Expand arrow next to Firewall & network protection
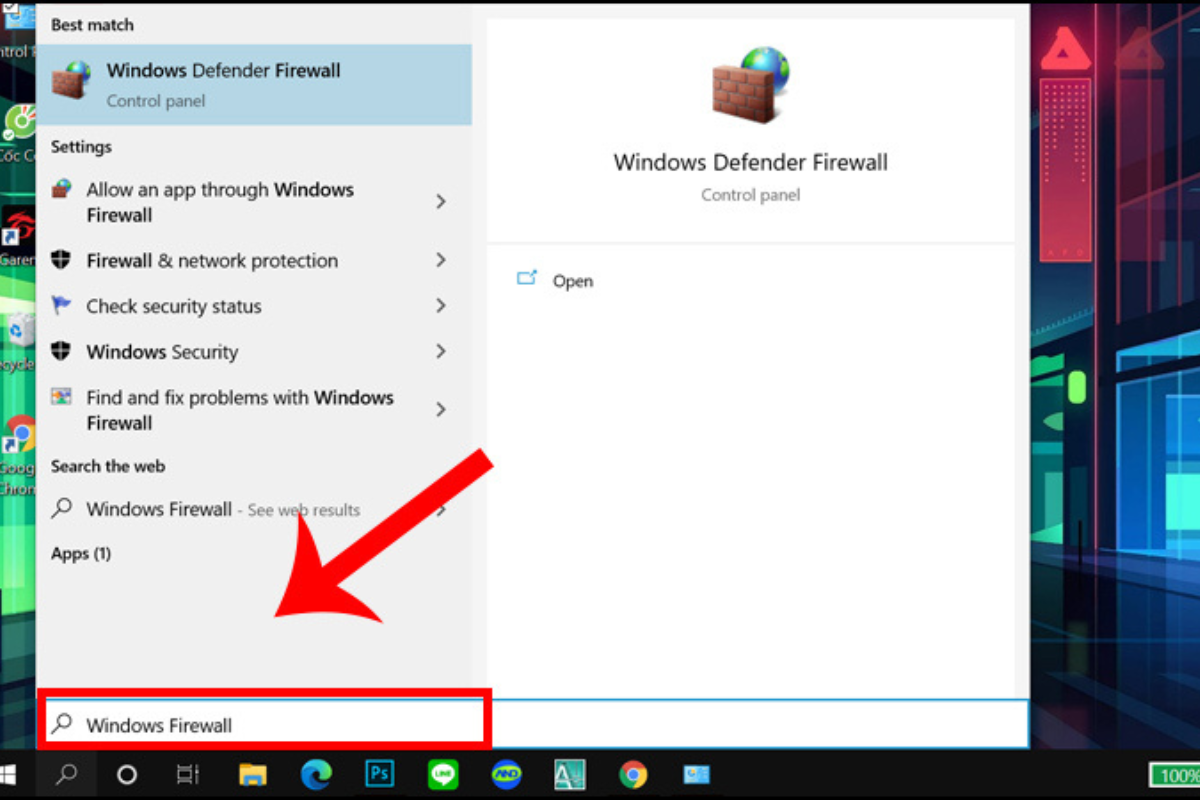1200x800 pixels. 441,261
